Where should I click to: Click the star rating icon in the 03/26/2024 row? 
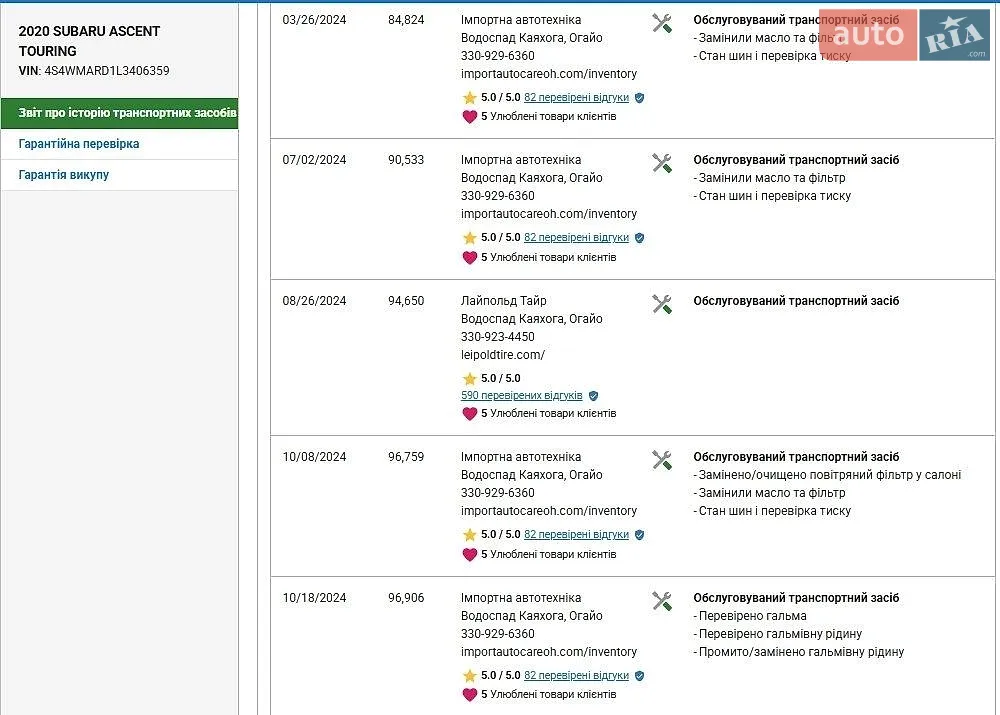[x=469, y=98]
